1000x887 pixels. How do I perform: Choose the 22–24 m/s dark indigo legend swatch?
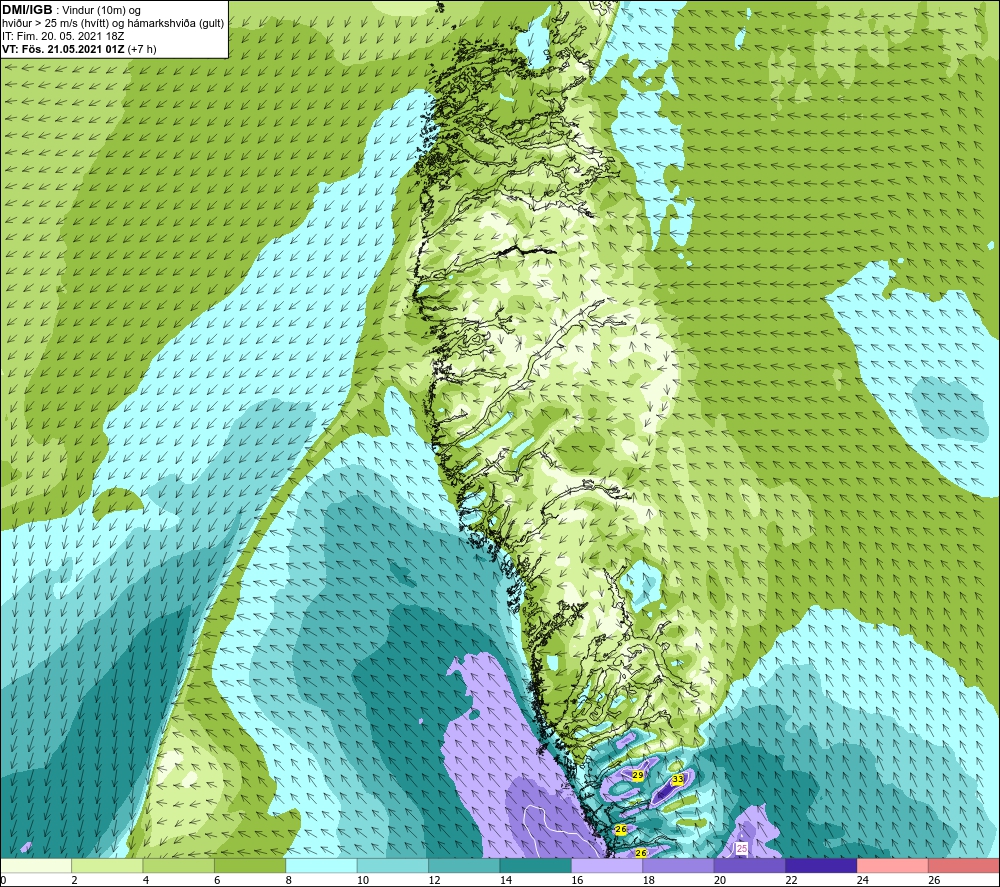pyautogui.click(x=821, y=865)
